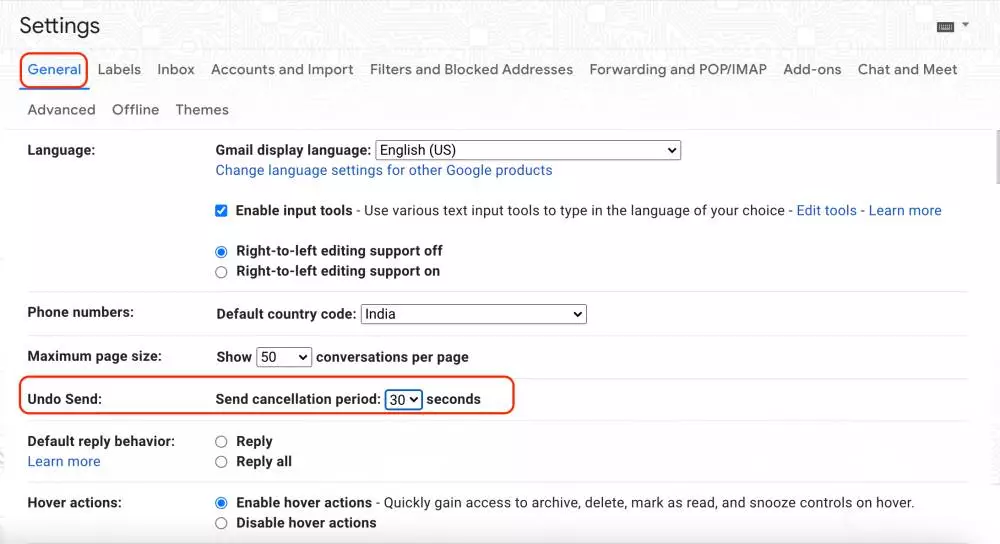Click the input tools keyboard icon

tap(945, 26)
